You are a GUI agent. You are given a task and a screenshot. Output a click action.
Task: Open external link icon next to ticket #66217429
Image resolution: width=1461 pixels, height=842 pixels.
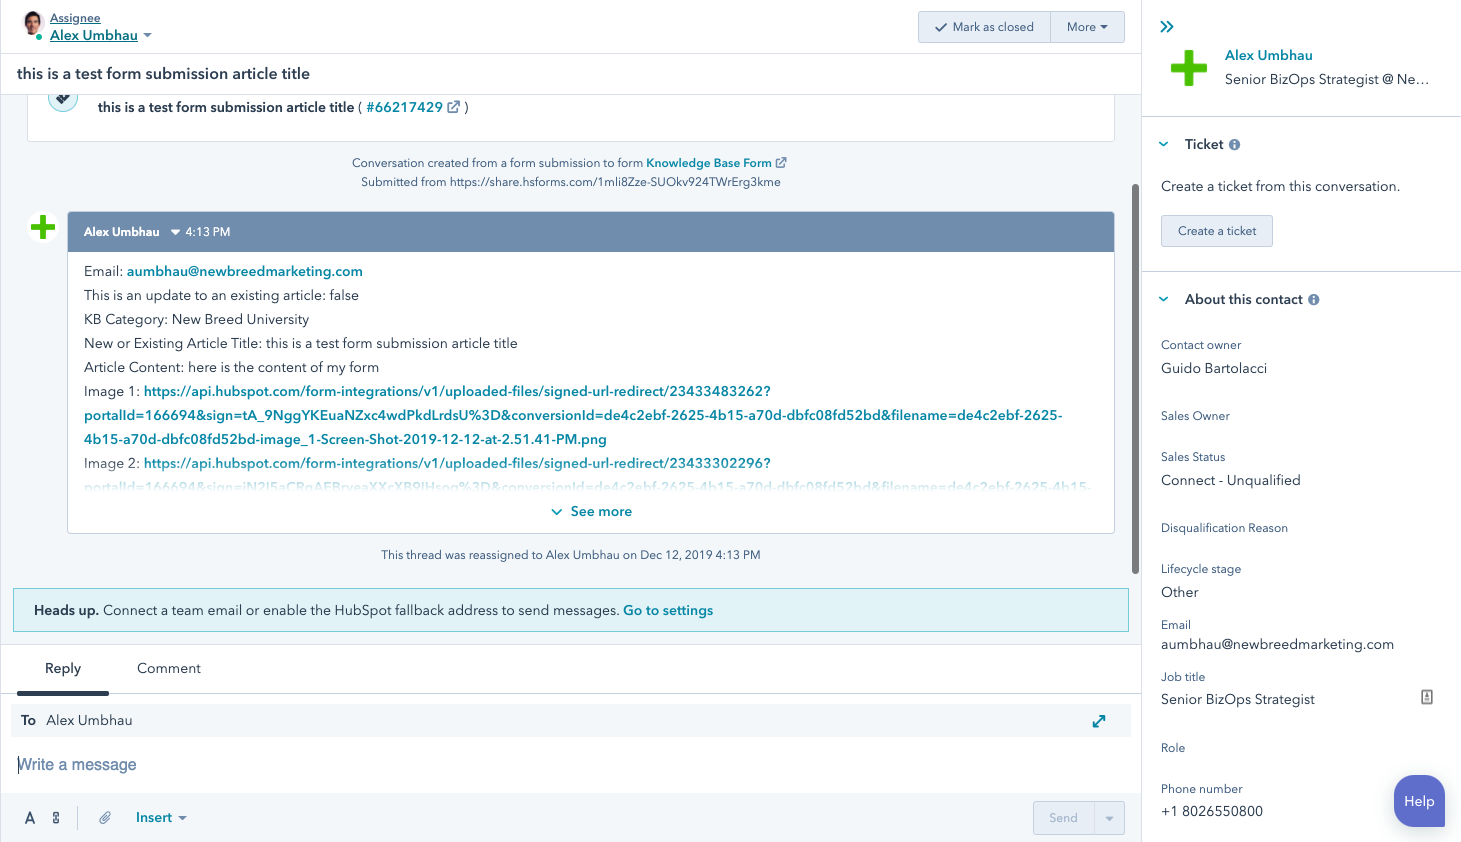(454, 107)
